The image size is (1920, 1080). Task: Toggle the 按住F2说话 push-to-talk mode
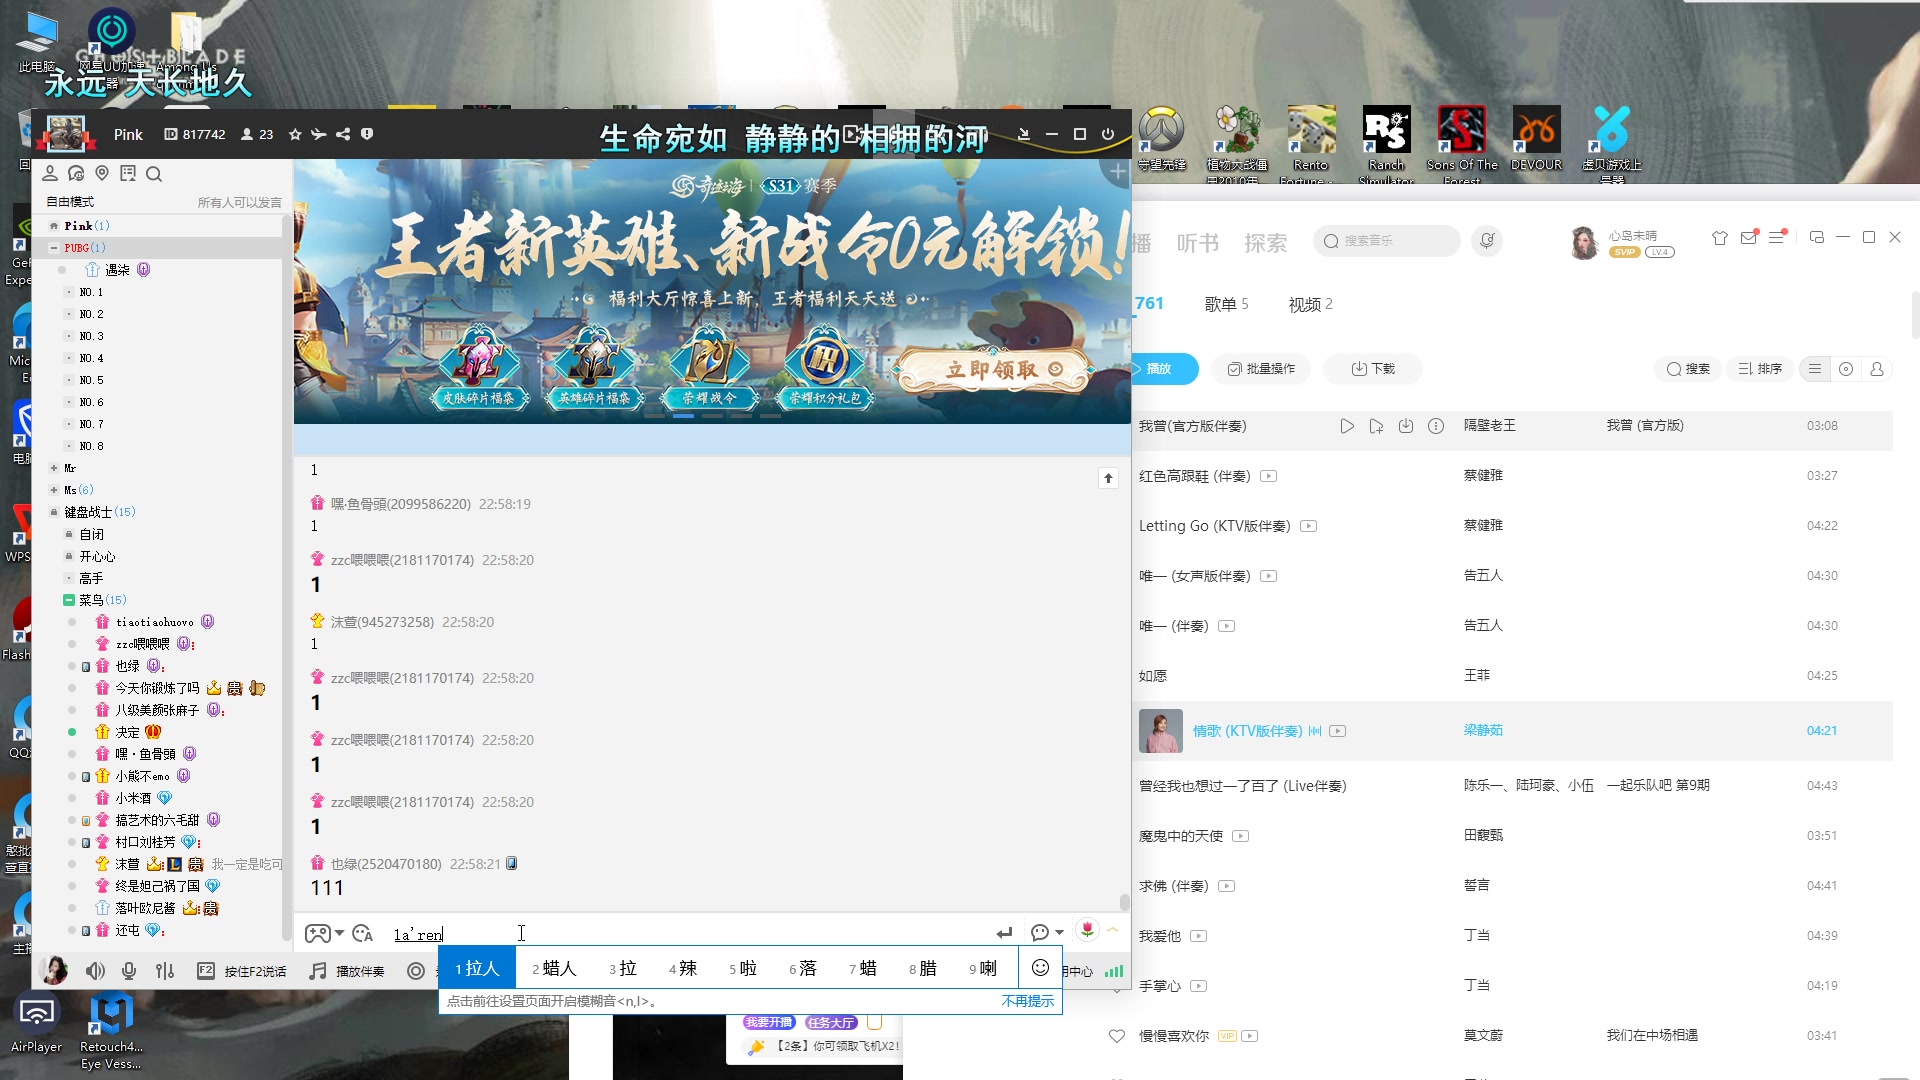242,971
